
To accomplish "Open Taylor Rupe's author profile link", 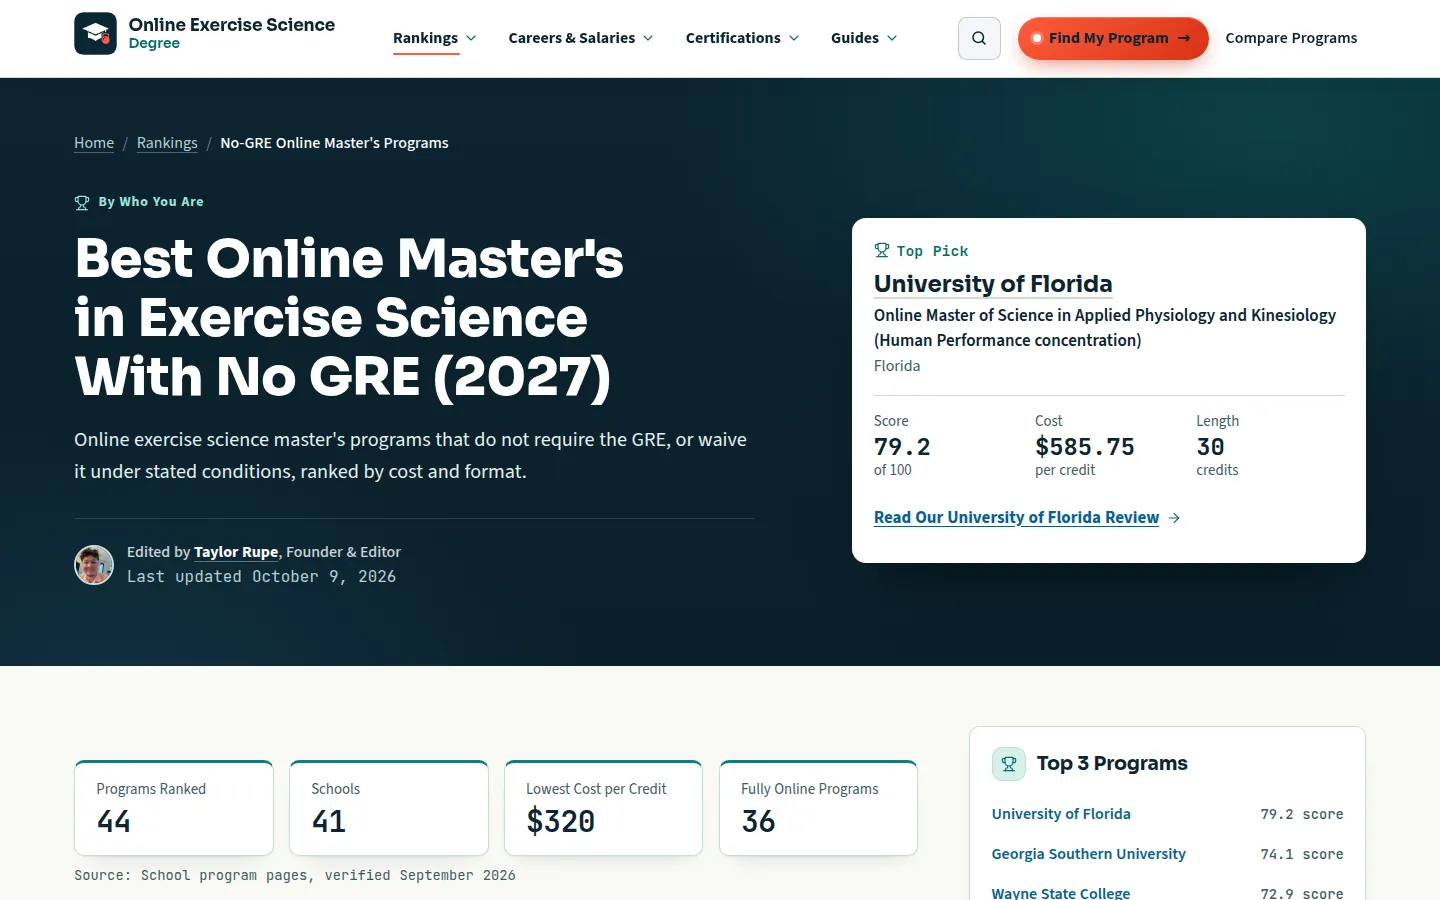I will (236, 552).
